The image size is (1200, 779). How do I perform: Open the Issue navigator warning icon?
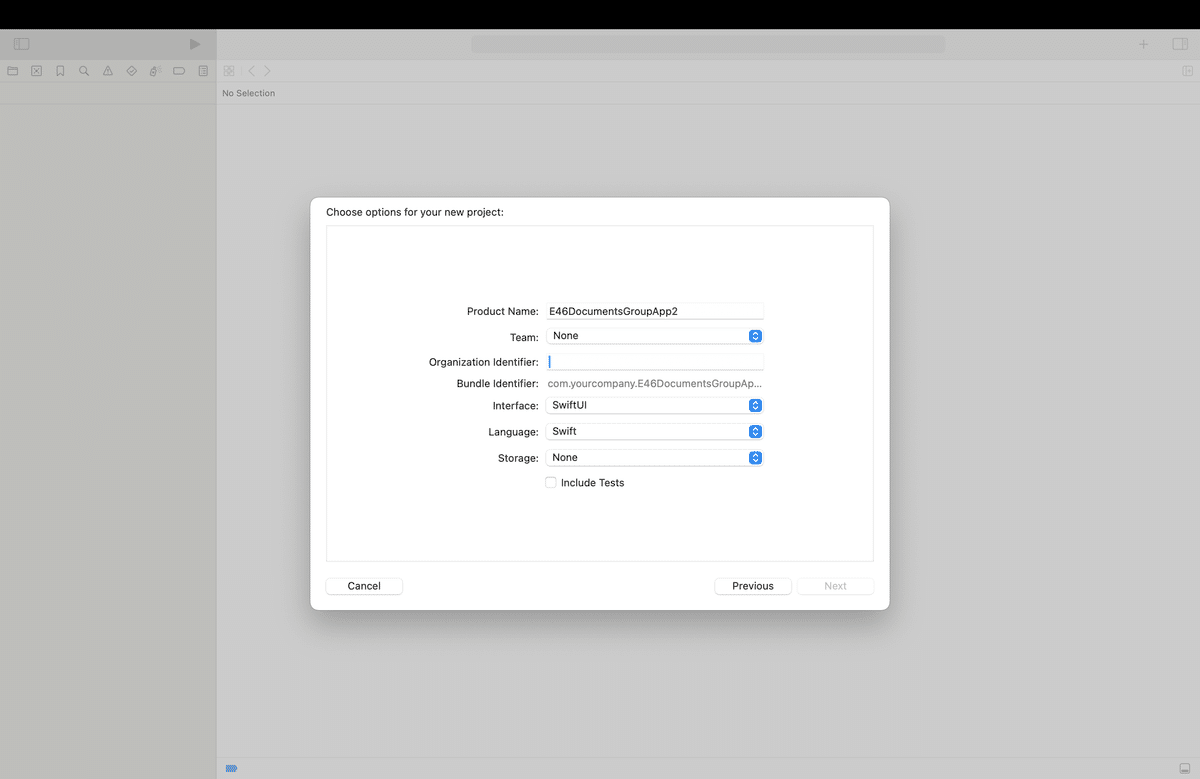click(108, 71)
